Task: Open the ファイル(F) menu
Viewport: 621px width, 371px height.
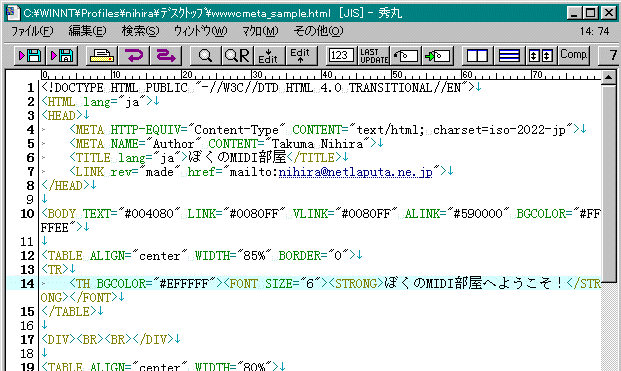Action: pyautogui.click(x=32, y=31)
